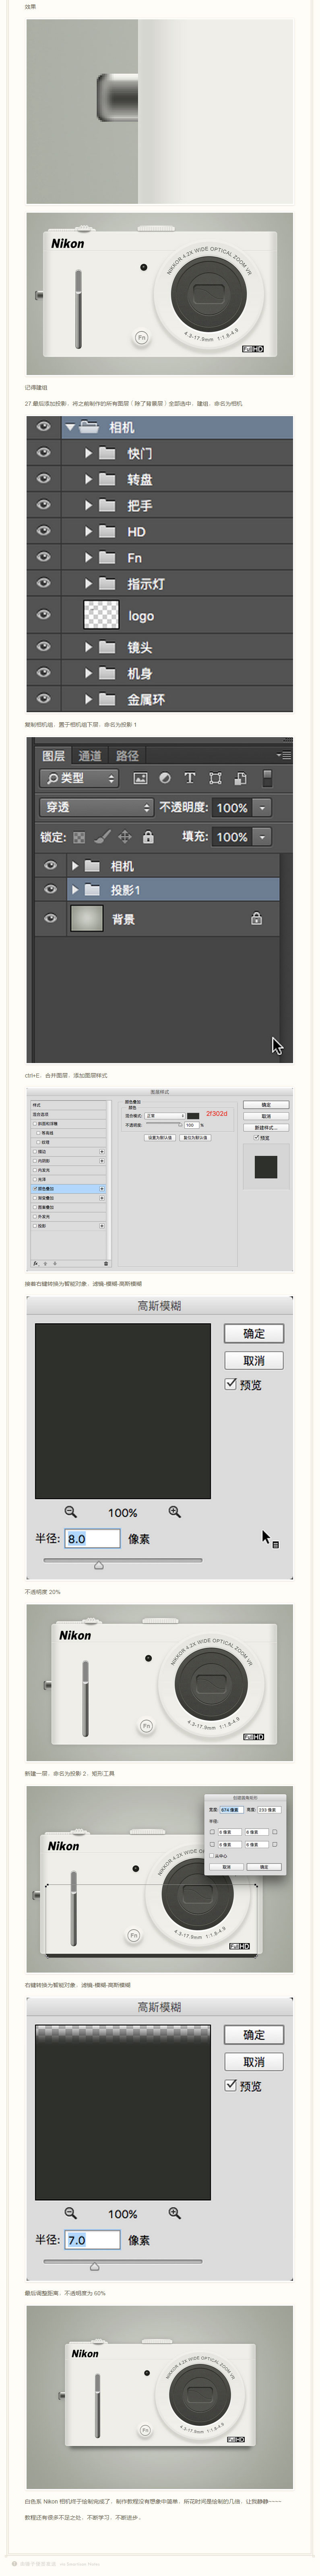Hide the 快门 group with its eye icon

tap(43, 453)
